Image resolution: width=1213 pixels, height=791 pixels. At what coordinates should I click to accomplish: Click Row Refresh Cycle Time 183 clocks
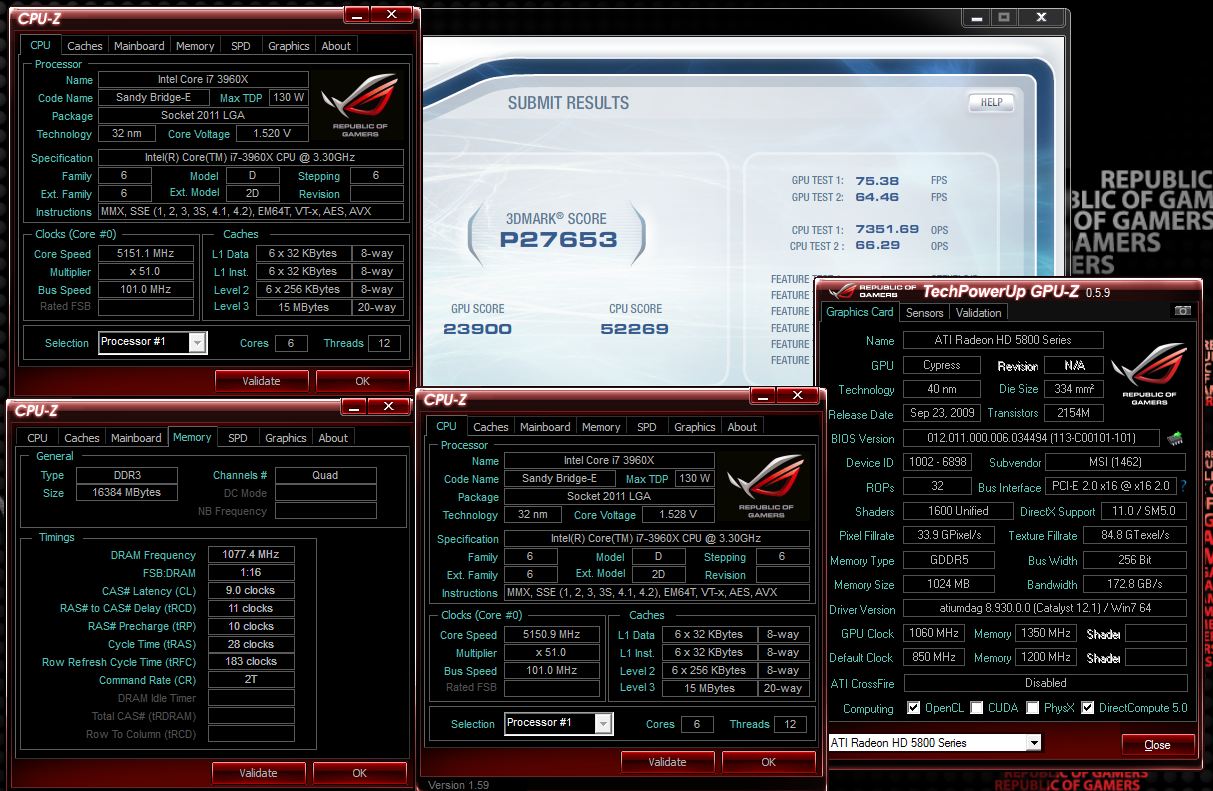coord(251,661)
